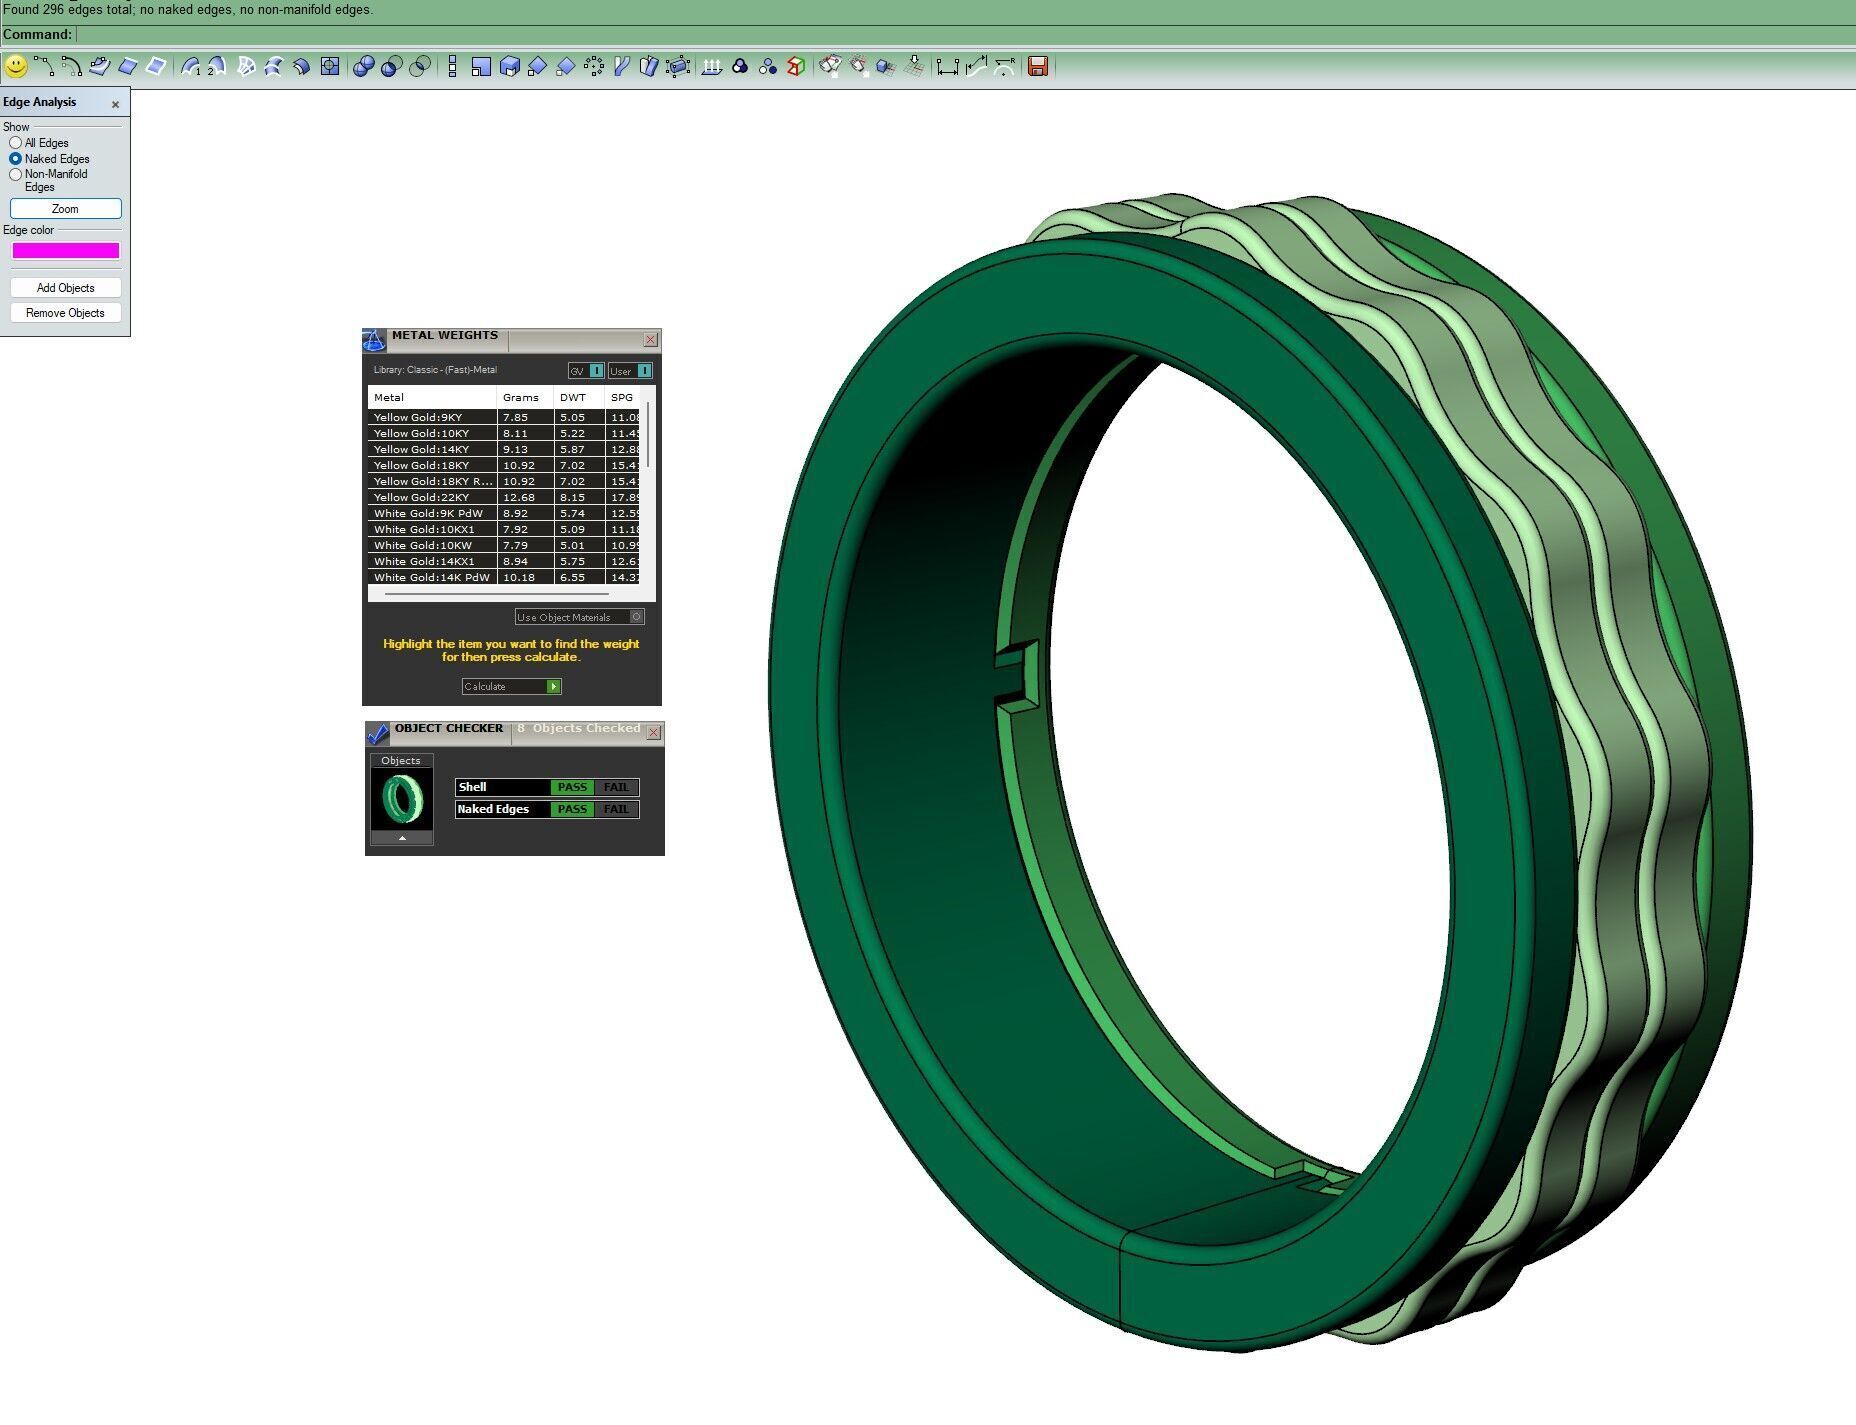The width and height of the screenshot is (1856, 1425).
Task: Toggle the User switch in Metal Weights
Action: [630, 371]
